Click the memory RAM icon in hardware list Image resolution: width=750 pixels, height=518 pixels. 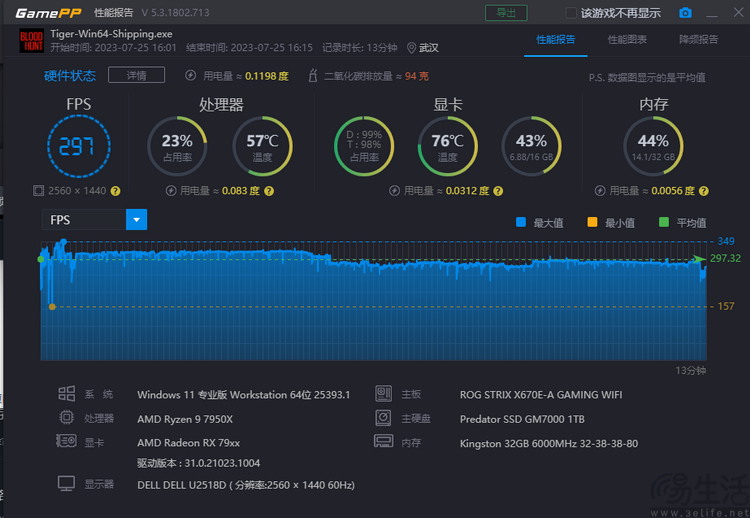pos(384,441)
